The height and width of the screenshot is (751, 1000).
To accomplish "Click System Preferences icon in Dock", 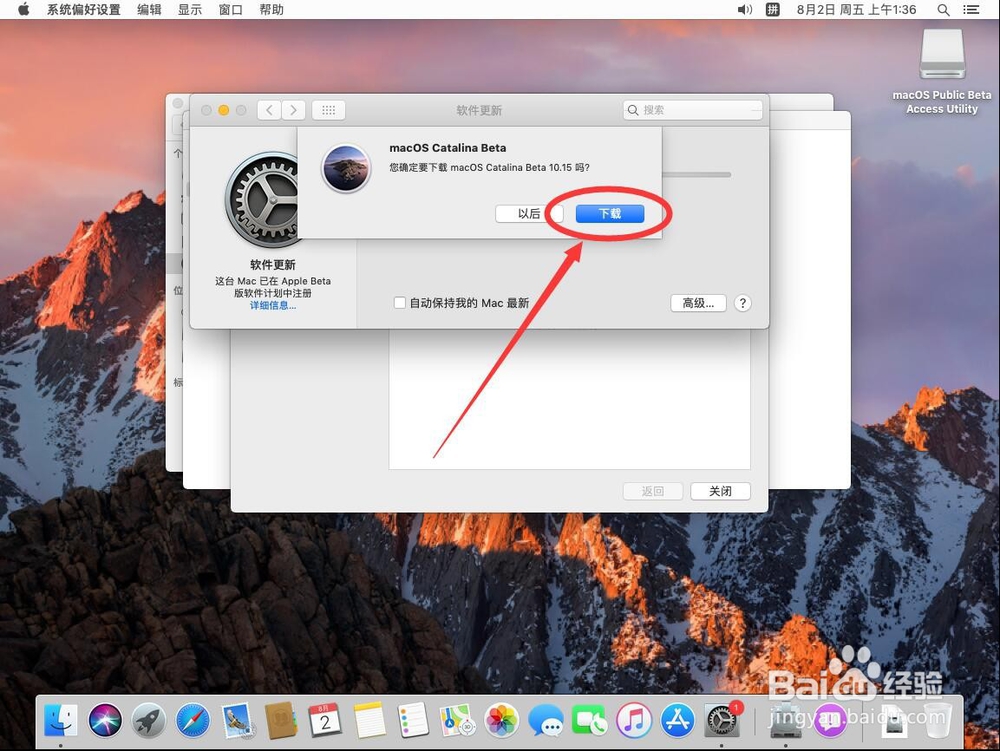I will click(x=723, y=721).
